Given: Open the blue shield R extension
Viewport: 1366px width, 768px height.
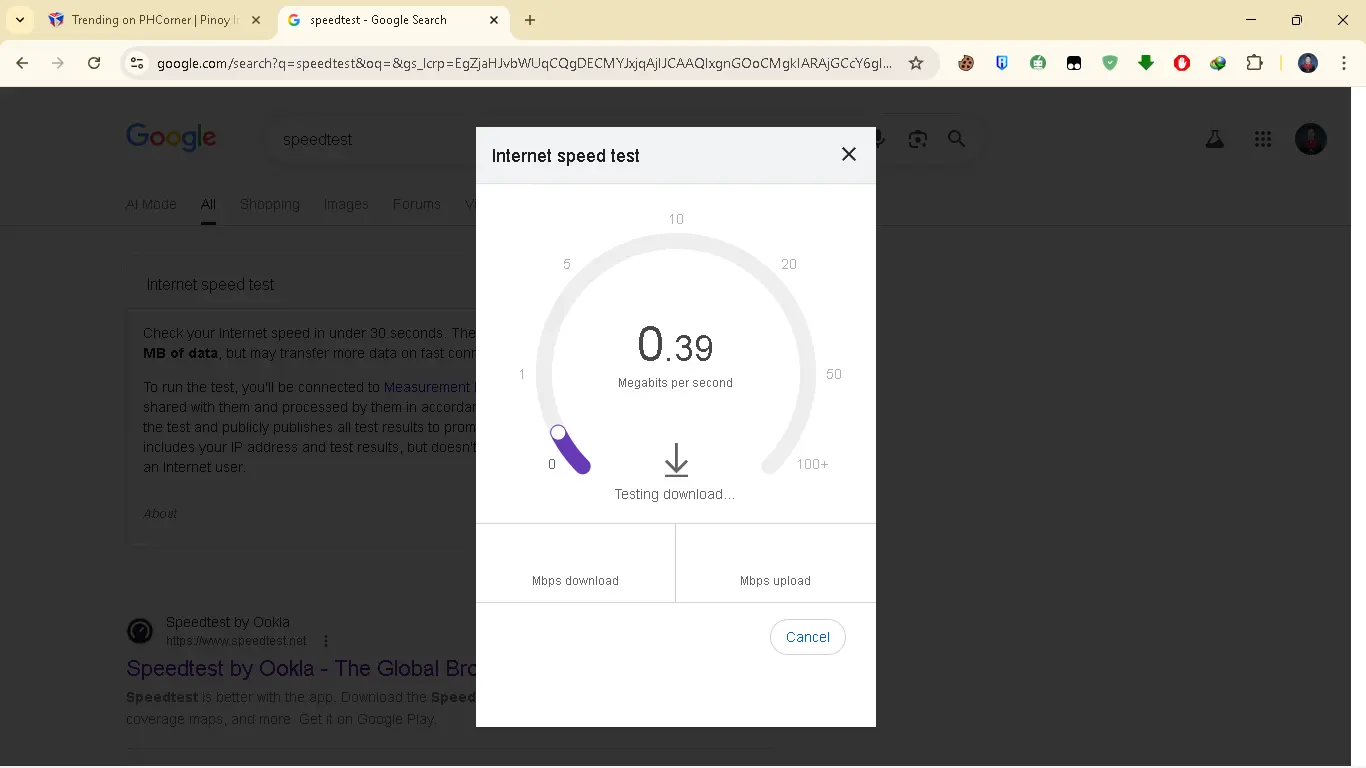Looking at the screenshot, I should pos(1002,63).
